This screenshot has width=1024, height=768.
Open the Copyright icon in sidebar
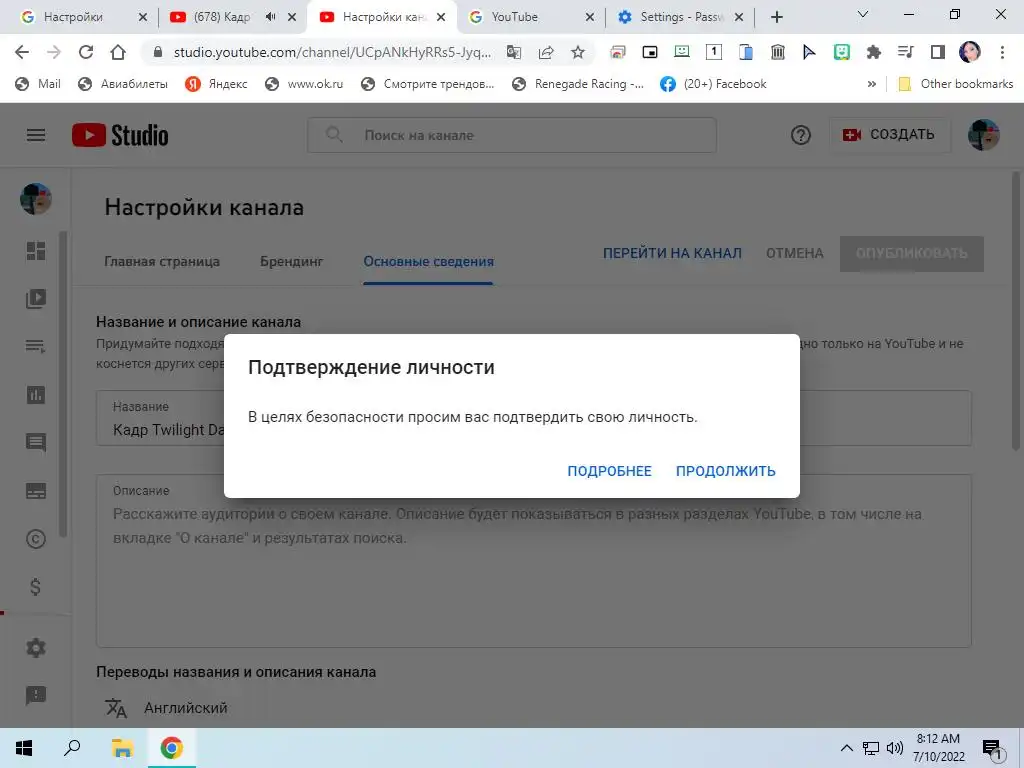click(36, 539)
